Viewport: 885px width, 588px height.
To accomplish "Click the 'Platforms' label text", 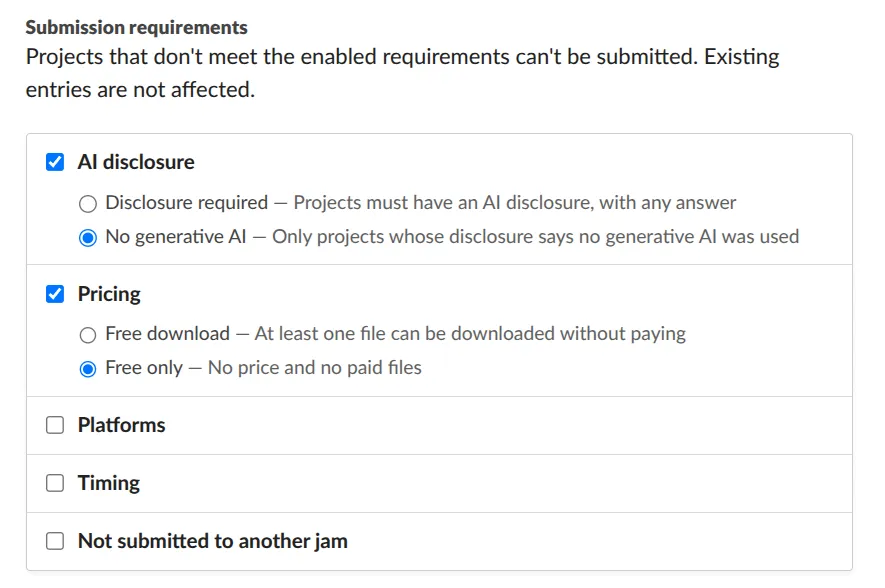I will click(x=121, y=425).
